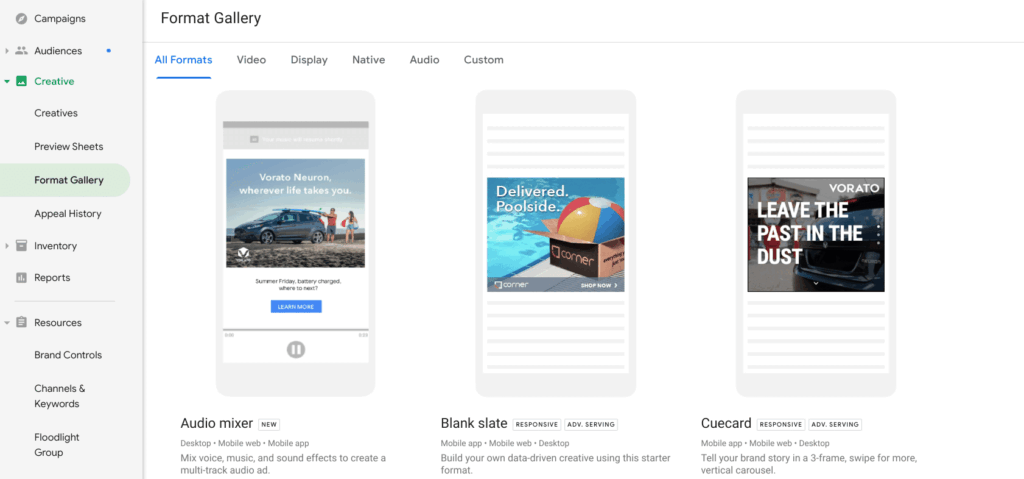
Task: Open the Native formats tab
Action: (368, 60)
